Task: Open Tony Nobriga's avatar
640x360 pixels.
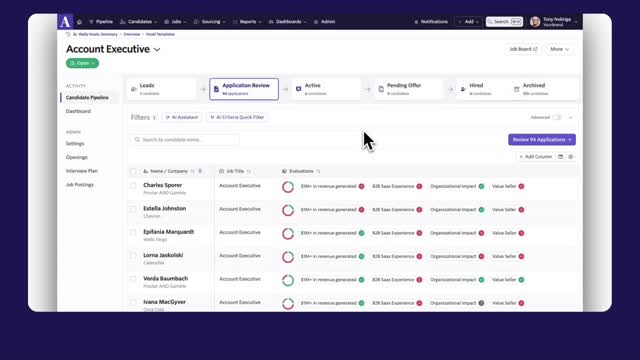Action: click(535, 22)
